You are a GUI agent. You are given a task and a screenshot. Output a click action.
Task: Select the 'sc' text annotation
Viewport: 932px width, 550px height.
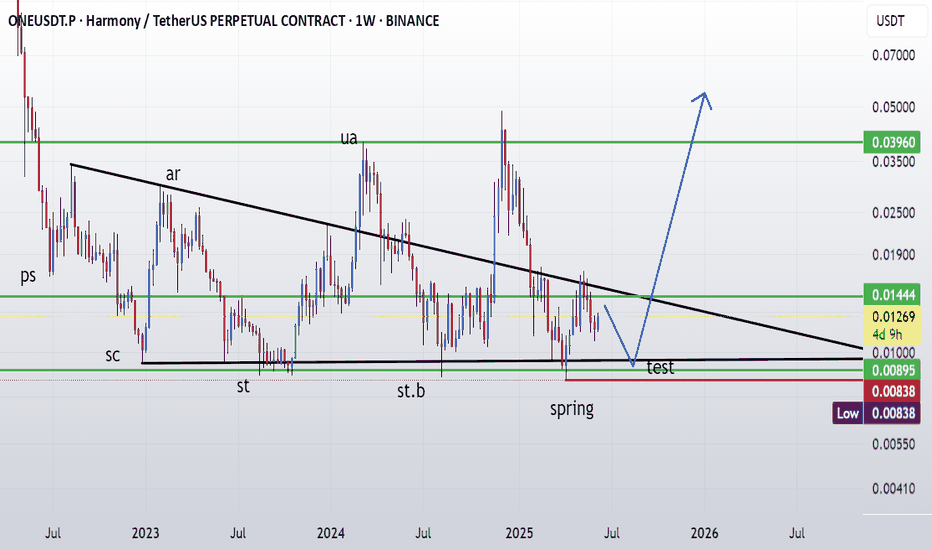click(112, 356)
